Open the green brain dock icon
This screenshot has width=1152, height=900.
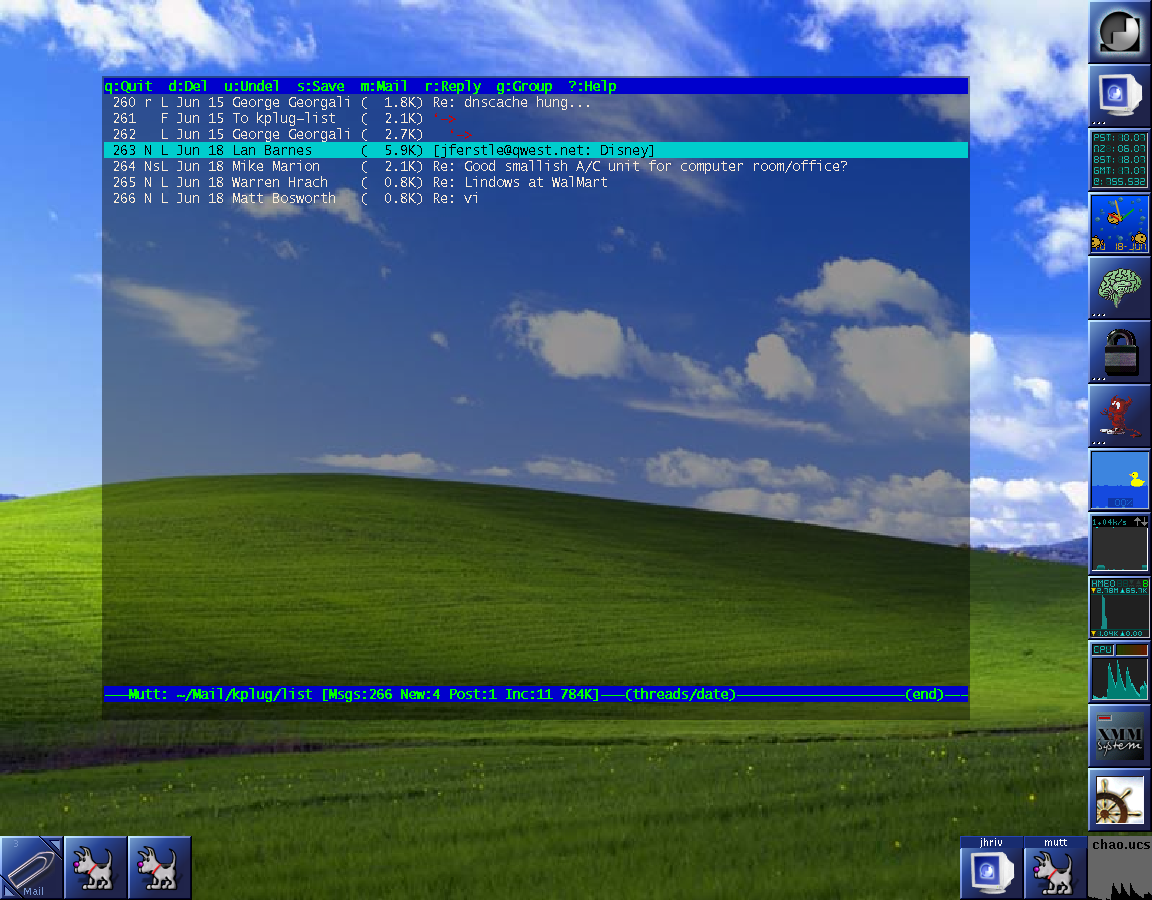point(1120,288)
